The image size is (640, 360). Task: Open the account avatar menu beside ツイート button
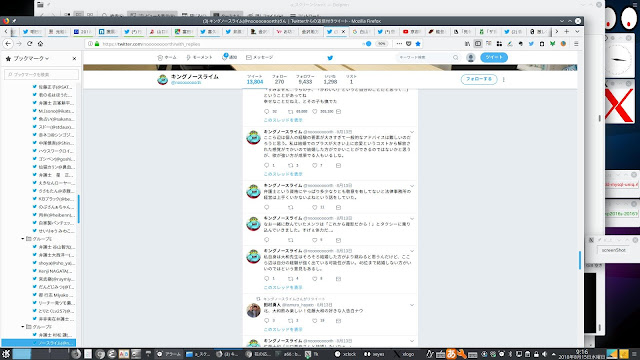click(x=471, y=58)
